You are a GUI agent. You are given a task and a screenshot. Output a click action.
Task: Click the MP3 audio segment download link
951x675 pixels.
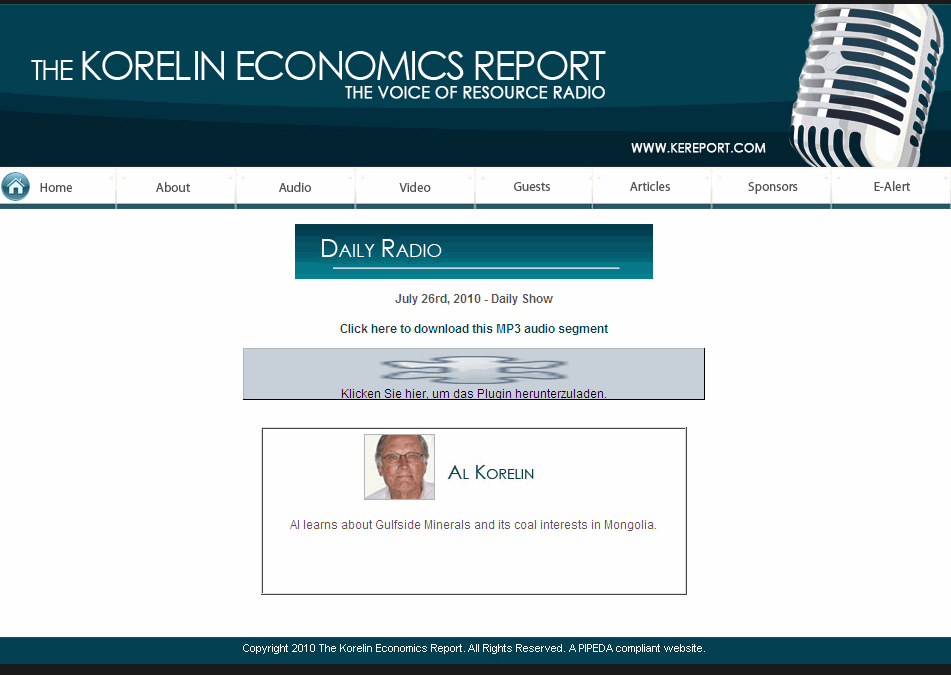[474, 329]
